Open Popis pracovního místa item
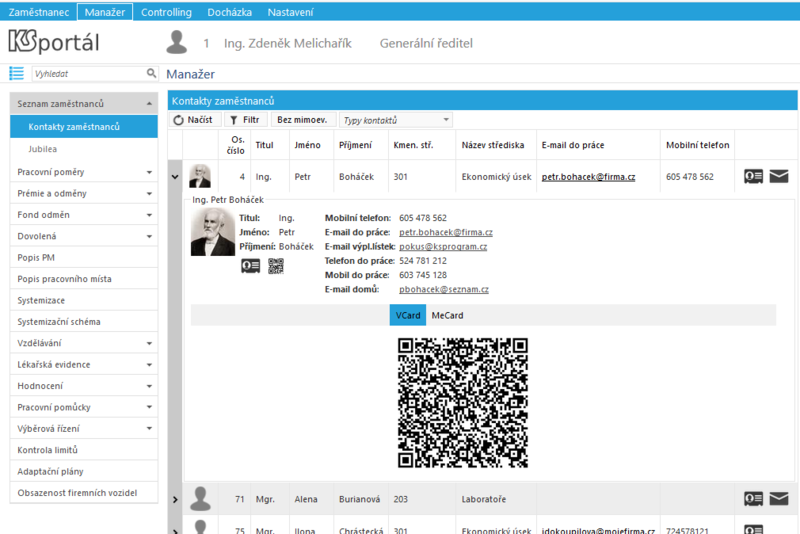The image size is (800, 534). click(x=84, y=279)
